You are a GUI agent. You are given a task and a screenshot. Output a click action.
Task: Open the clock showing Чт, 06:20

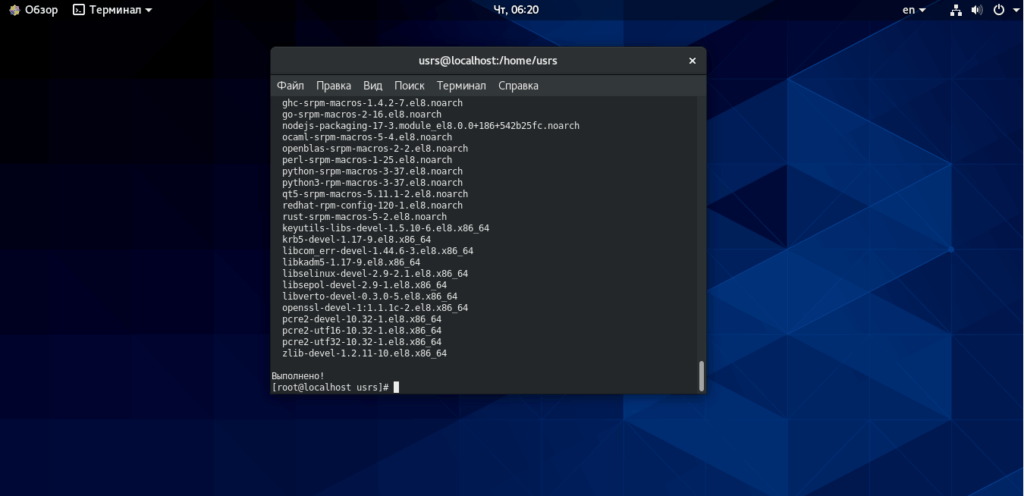tap(516, 10)
